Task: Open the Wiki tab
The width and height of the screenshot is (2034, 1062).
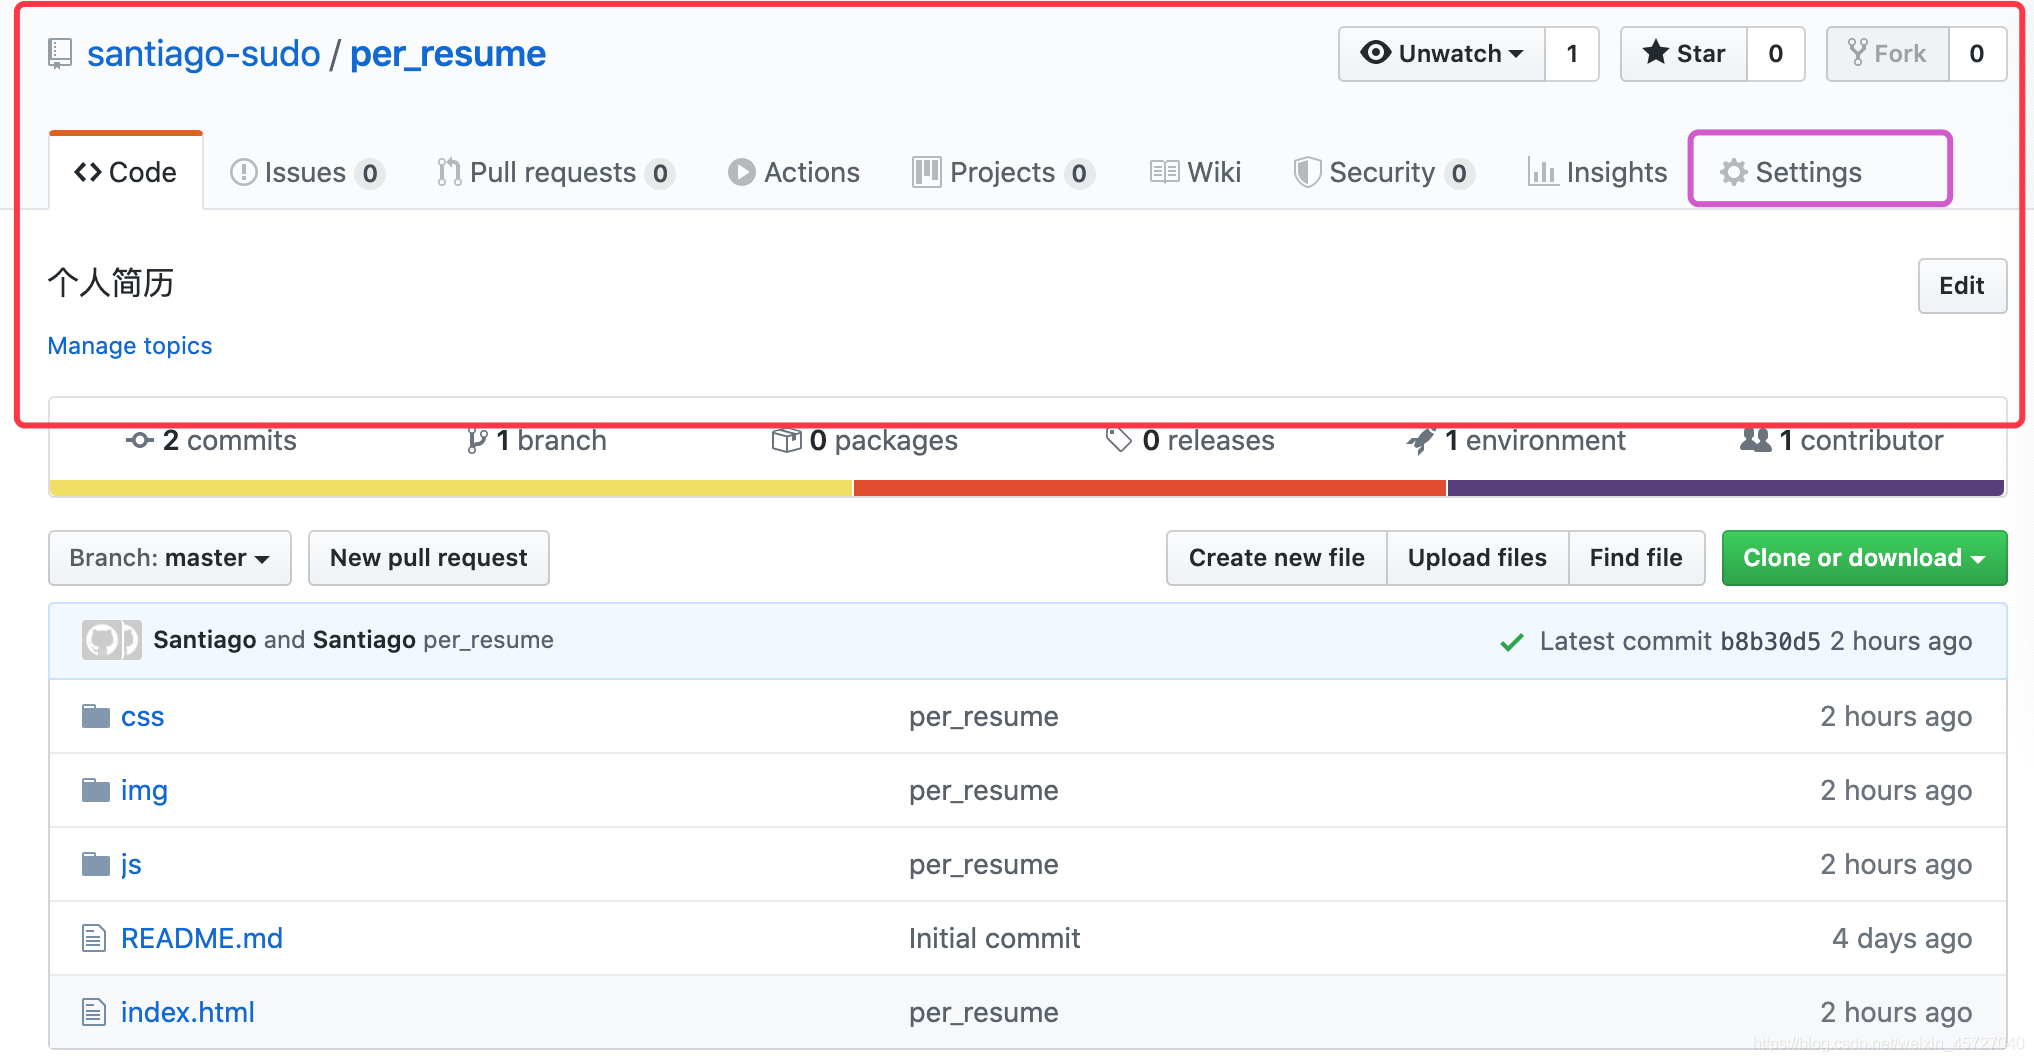Action: pyautogui.click(x=1195, y=173)
